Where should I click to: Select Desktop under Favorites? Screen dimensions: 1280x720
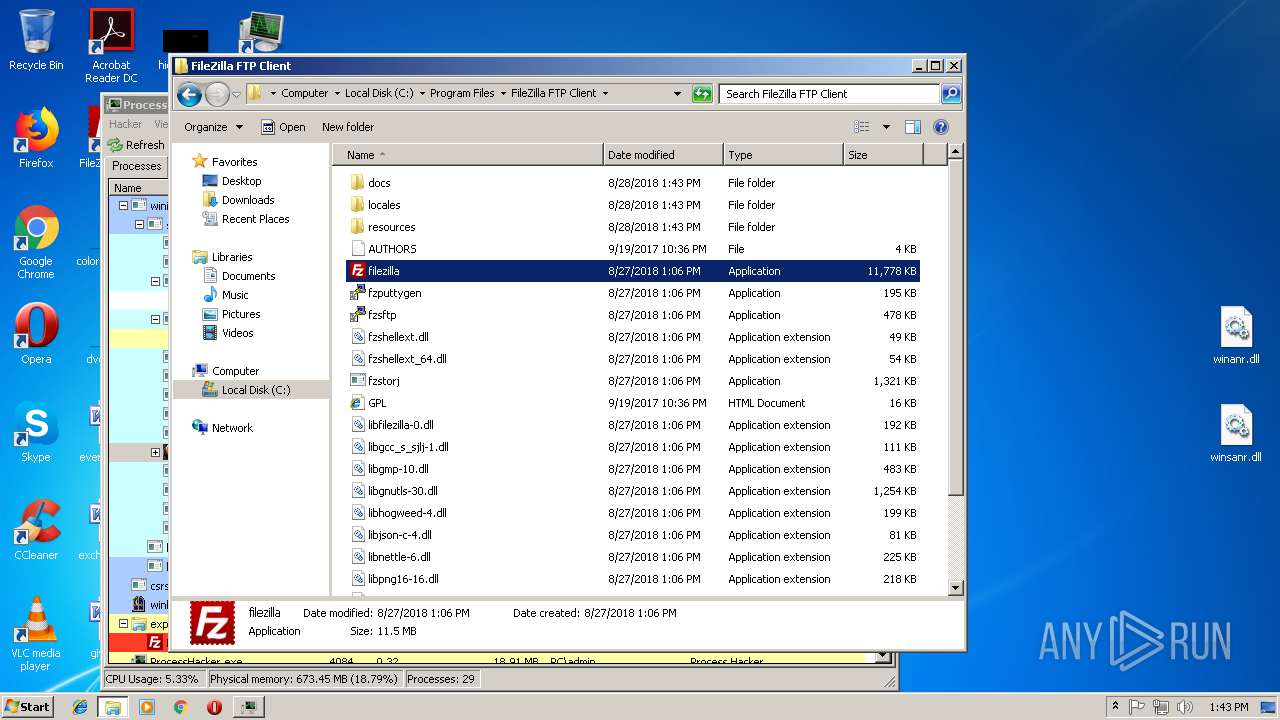(241, 181)
